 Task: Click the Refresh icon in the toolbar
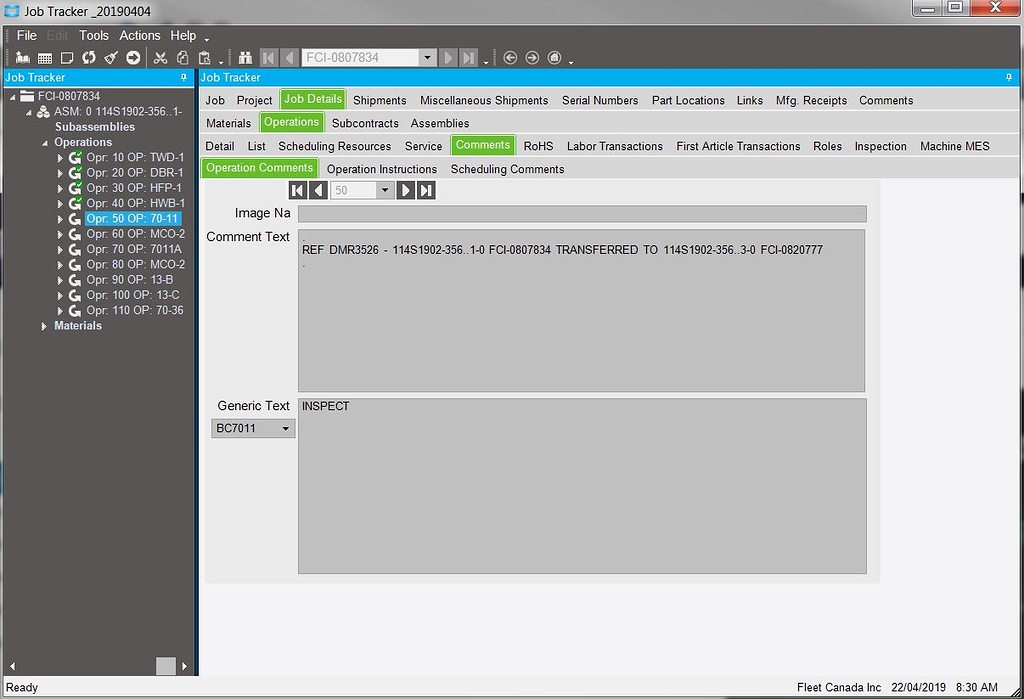pos(89,57)
